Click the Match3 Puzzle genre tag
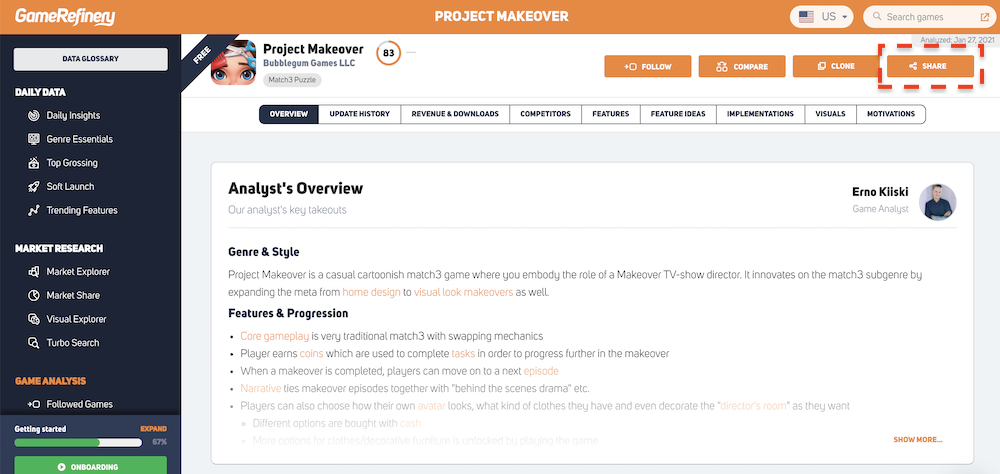 [x=293, y=80]
